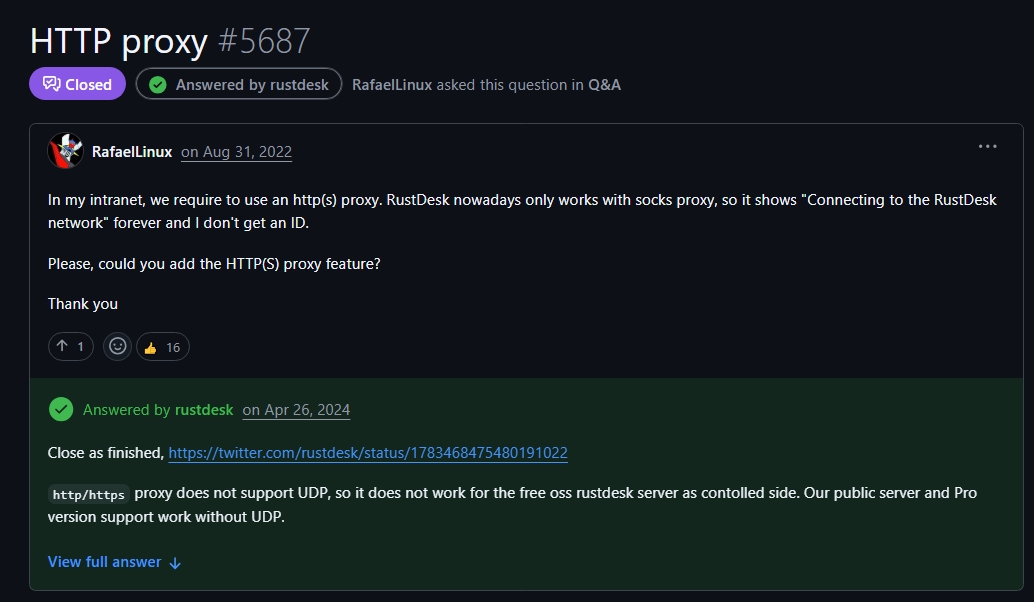Image resolution: width=1034 pixels, height=602 pixels.
Task: Click the #5687 discussion number
Action: pyautogui.click(x=264, y=41)
